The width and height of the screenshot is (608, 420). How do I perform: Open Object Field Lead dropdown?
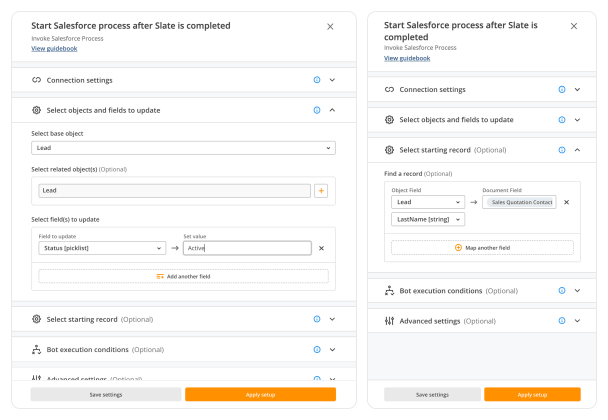(x=428, y=202)
